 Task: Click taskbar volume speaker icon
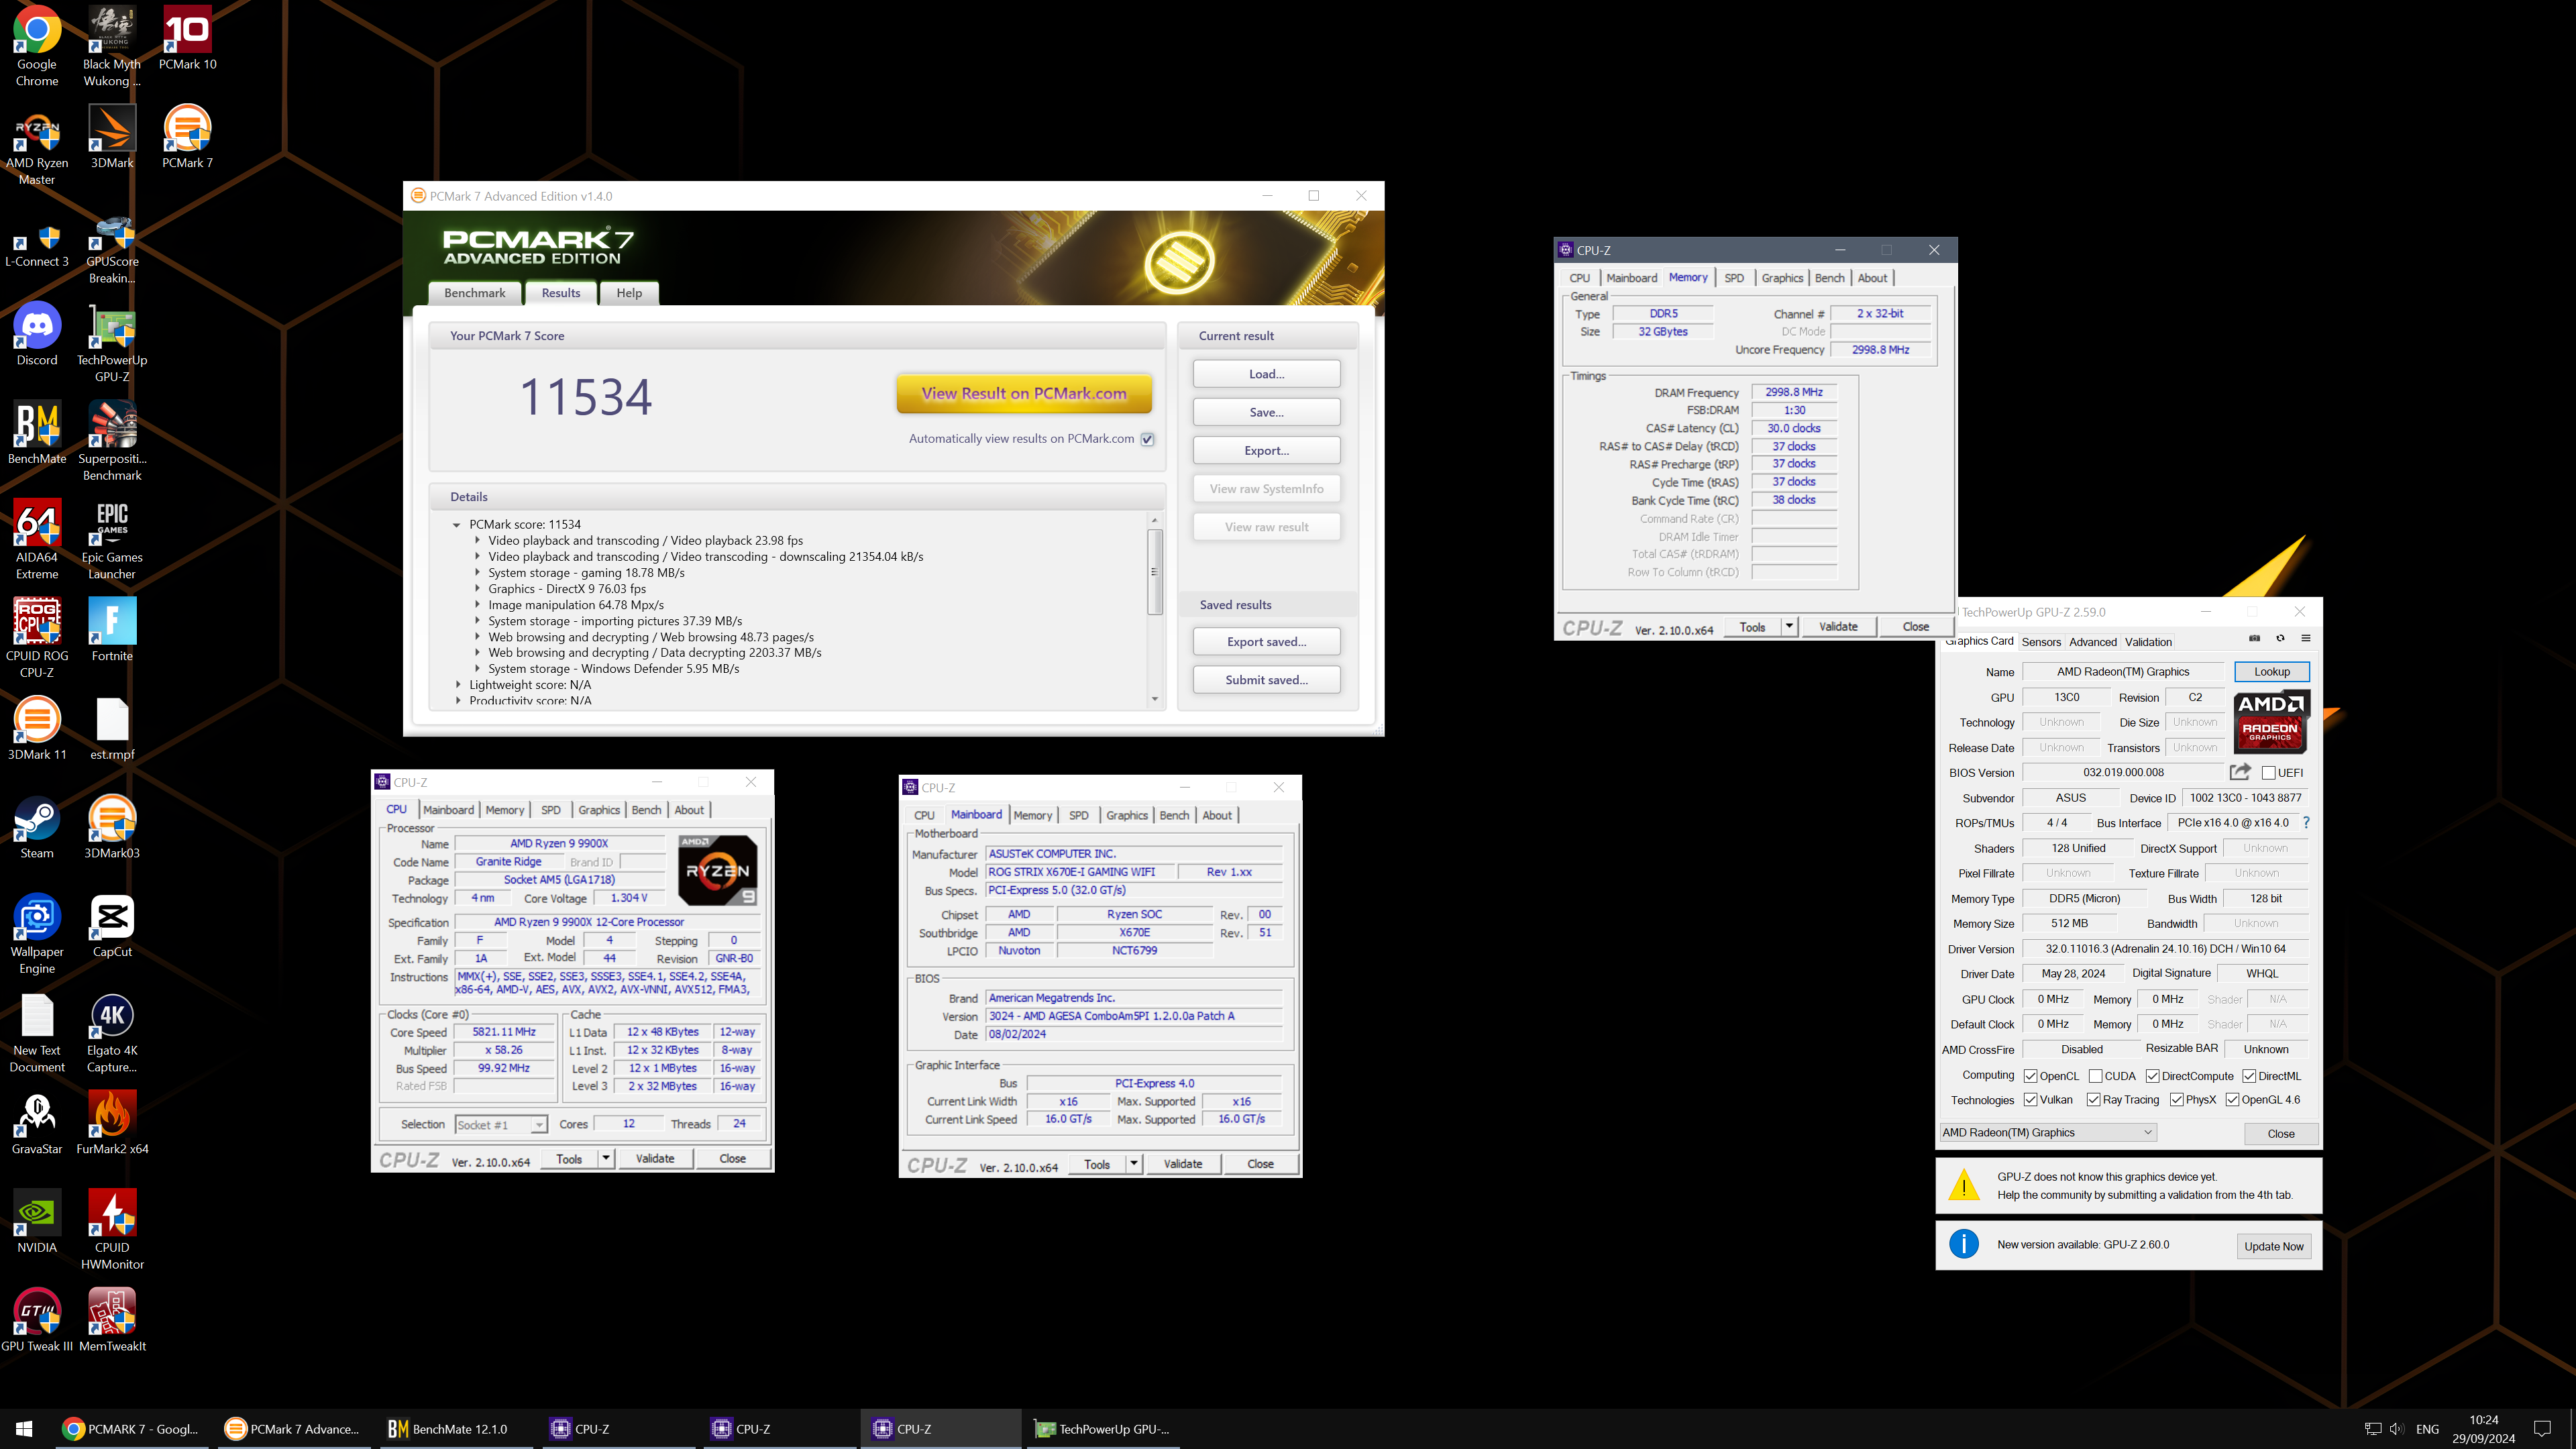(2397, 1429)
